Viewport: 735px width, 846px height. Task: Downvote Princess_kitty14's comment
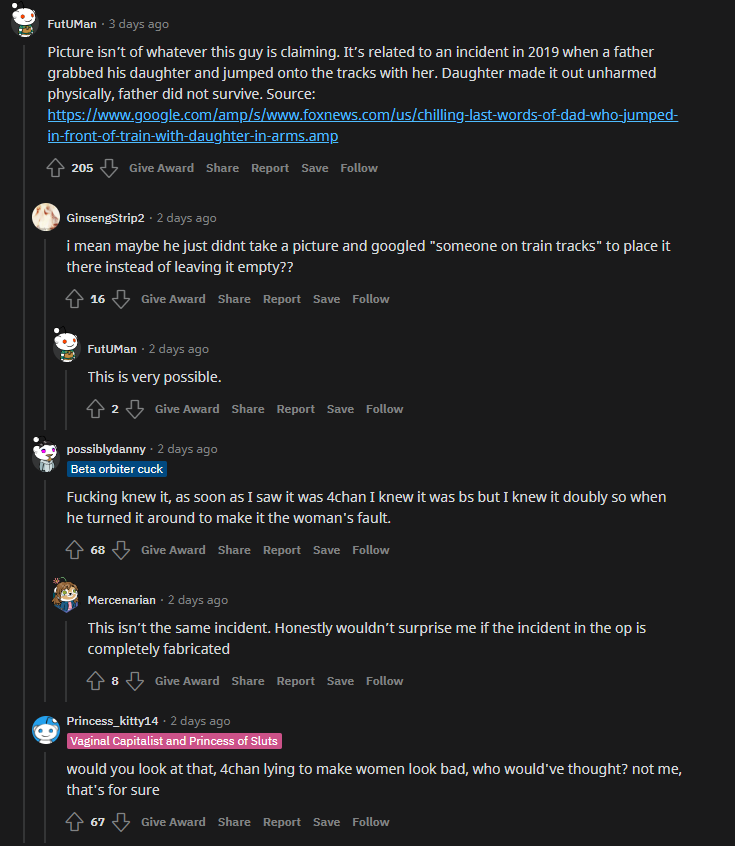pos(121,822)
